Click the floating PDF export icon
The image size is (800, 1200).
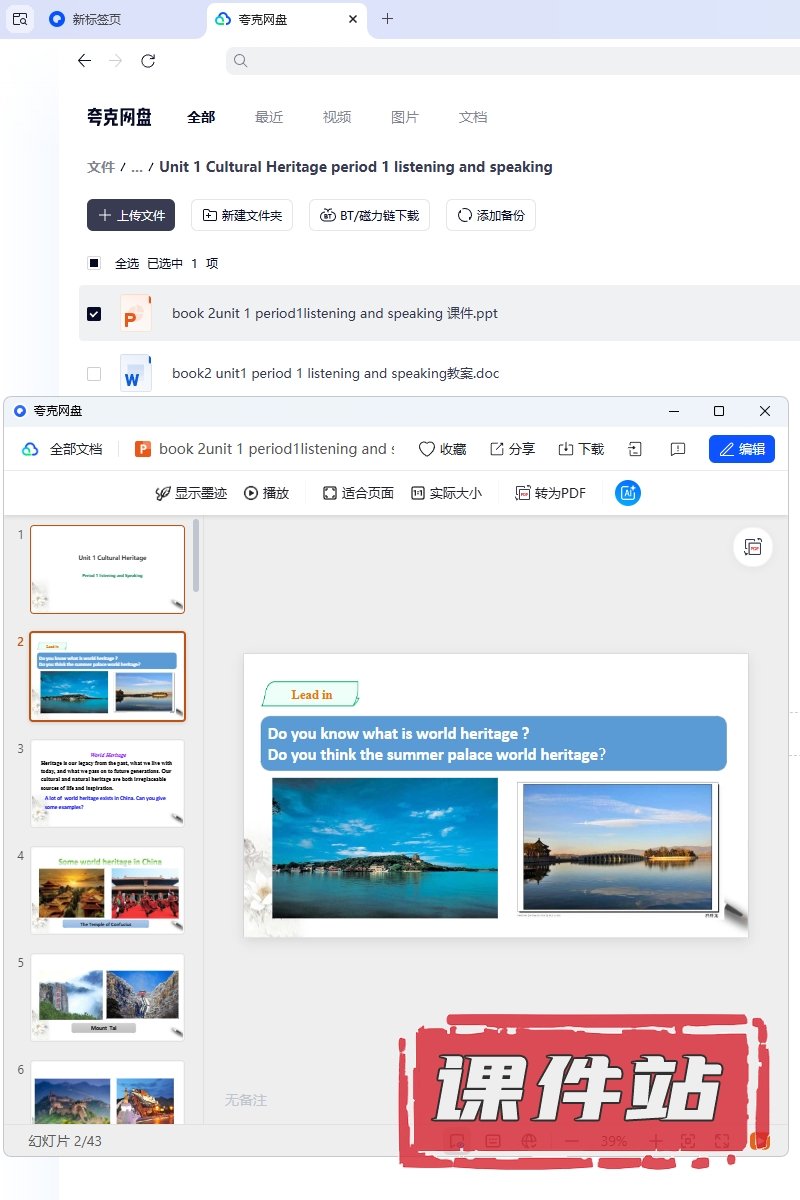coord(753,547)
